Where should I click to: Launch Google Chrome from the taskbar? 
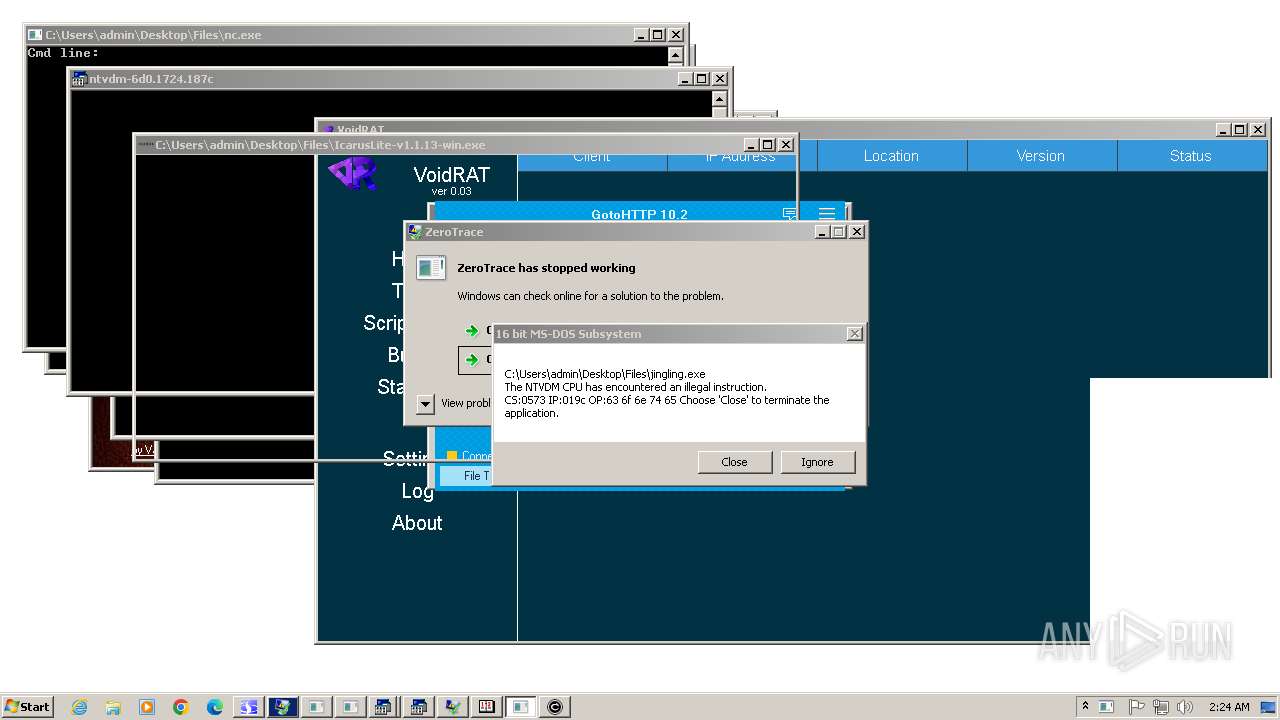pyautogui.click(x=181, y=707)
